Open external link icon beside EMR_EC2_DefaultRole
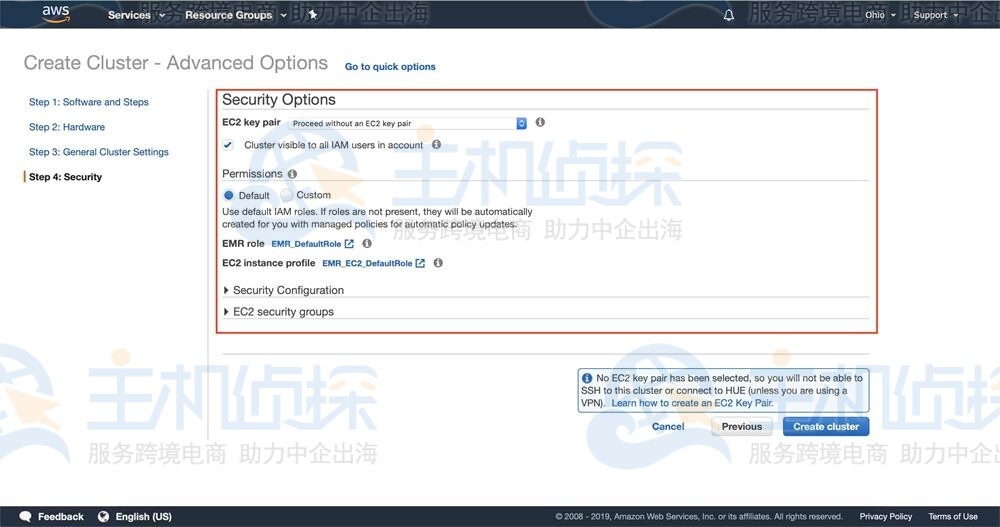The image size is (1000, 527). point(420,263)
